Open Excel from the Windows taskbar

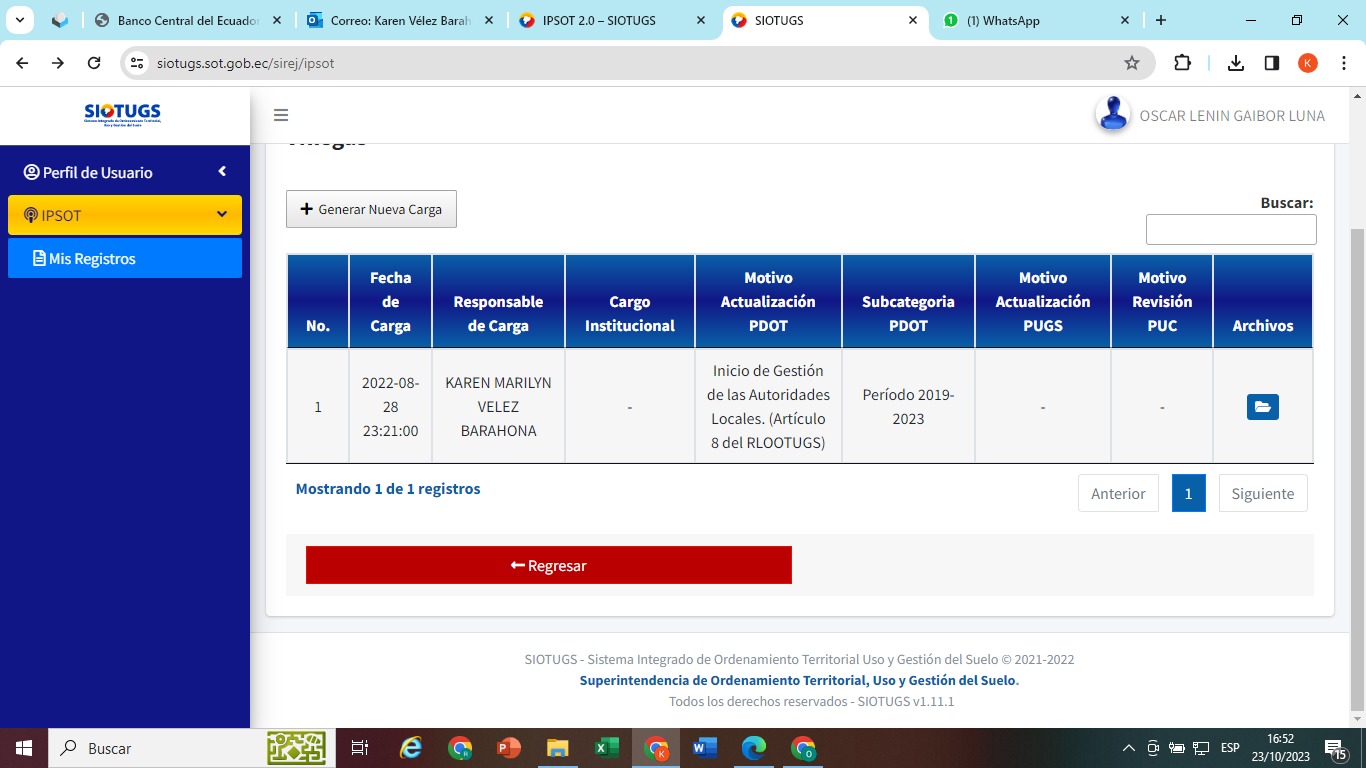pyautogui.click(x=606, y=748)
